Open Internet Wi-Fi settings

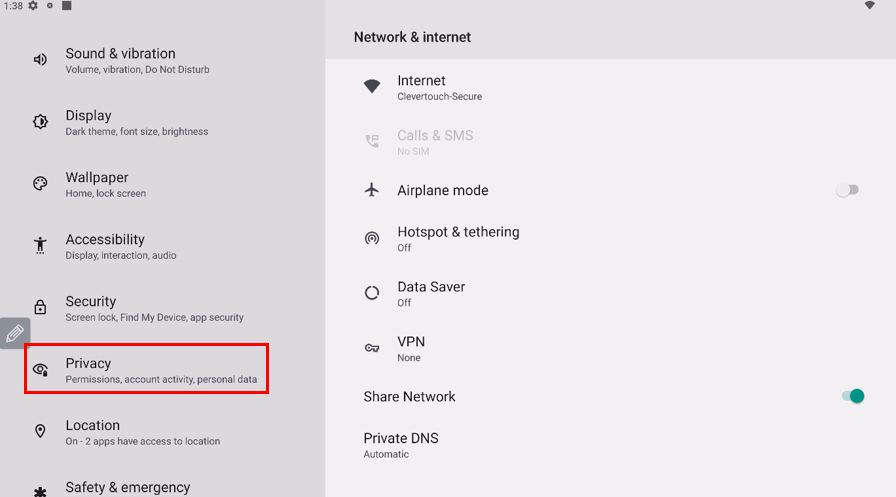click(x=439, y=87)
